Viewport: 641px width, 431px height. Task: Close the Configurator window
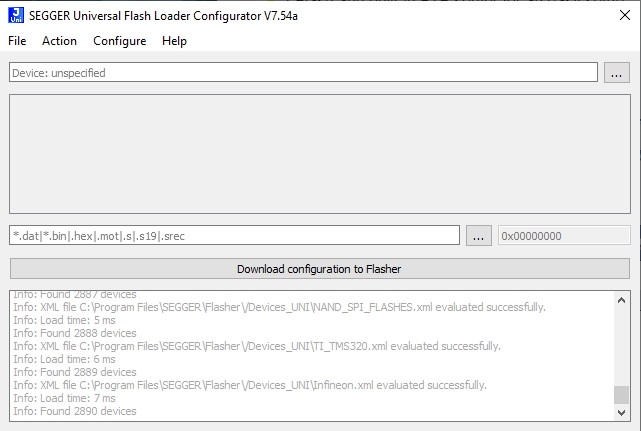[625, 16]
